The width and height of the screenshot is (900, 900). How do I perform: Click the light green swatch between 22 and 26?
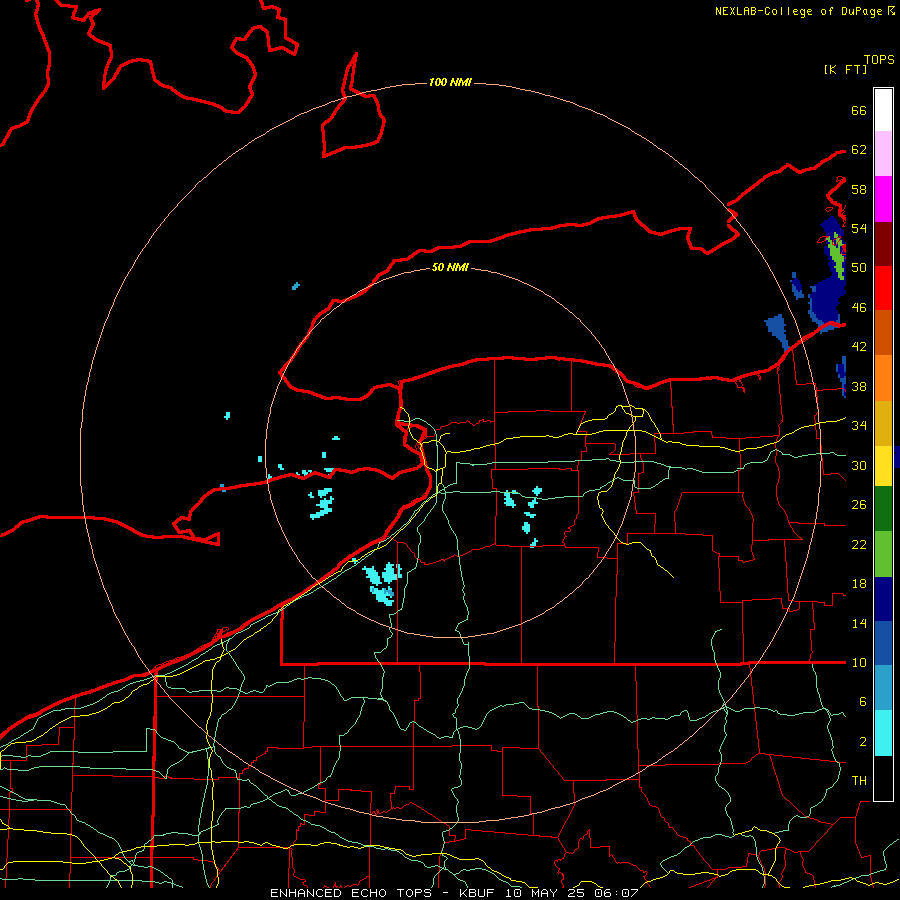[883, 554]
